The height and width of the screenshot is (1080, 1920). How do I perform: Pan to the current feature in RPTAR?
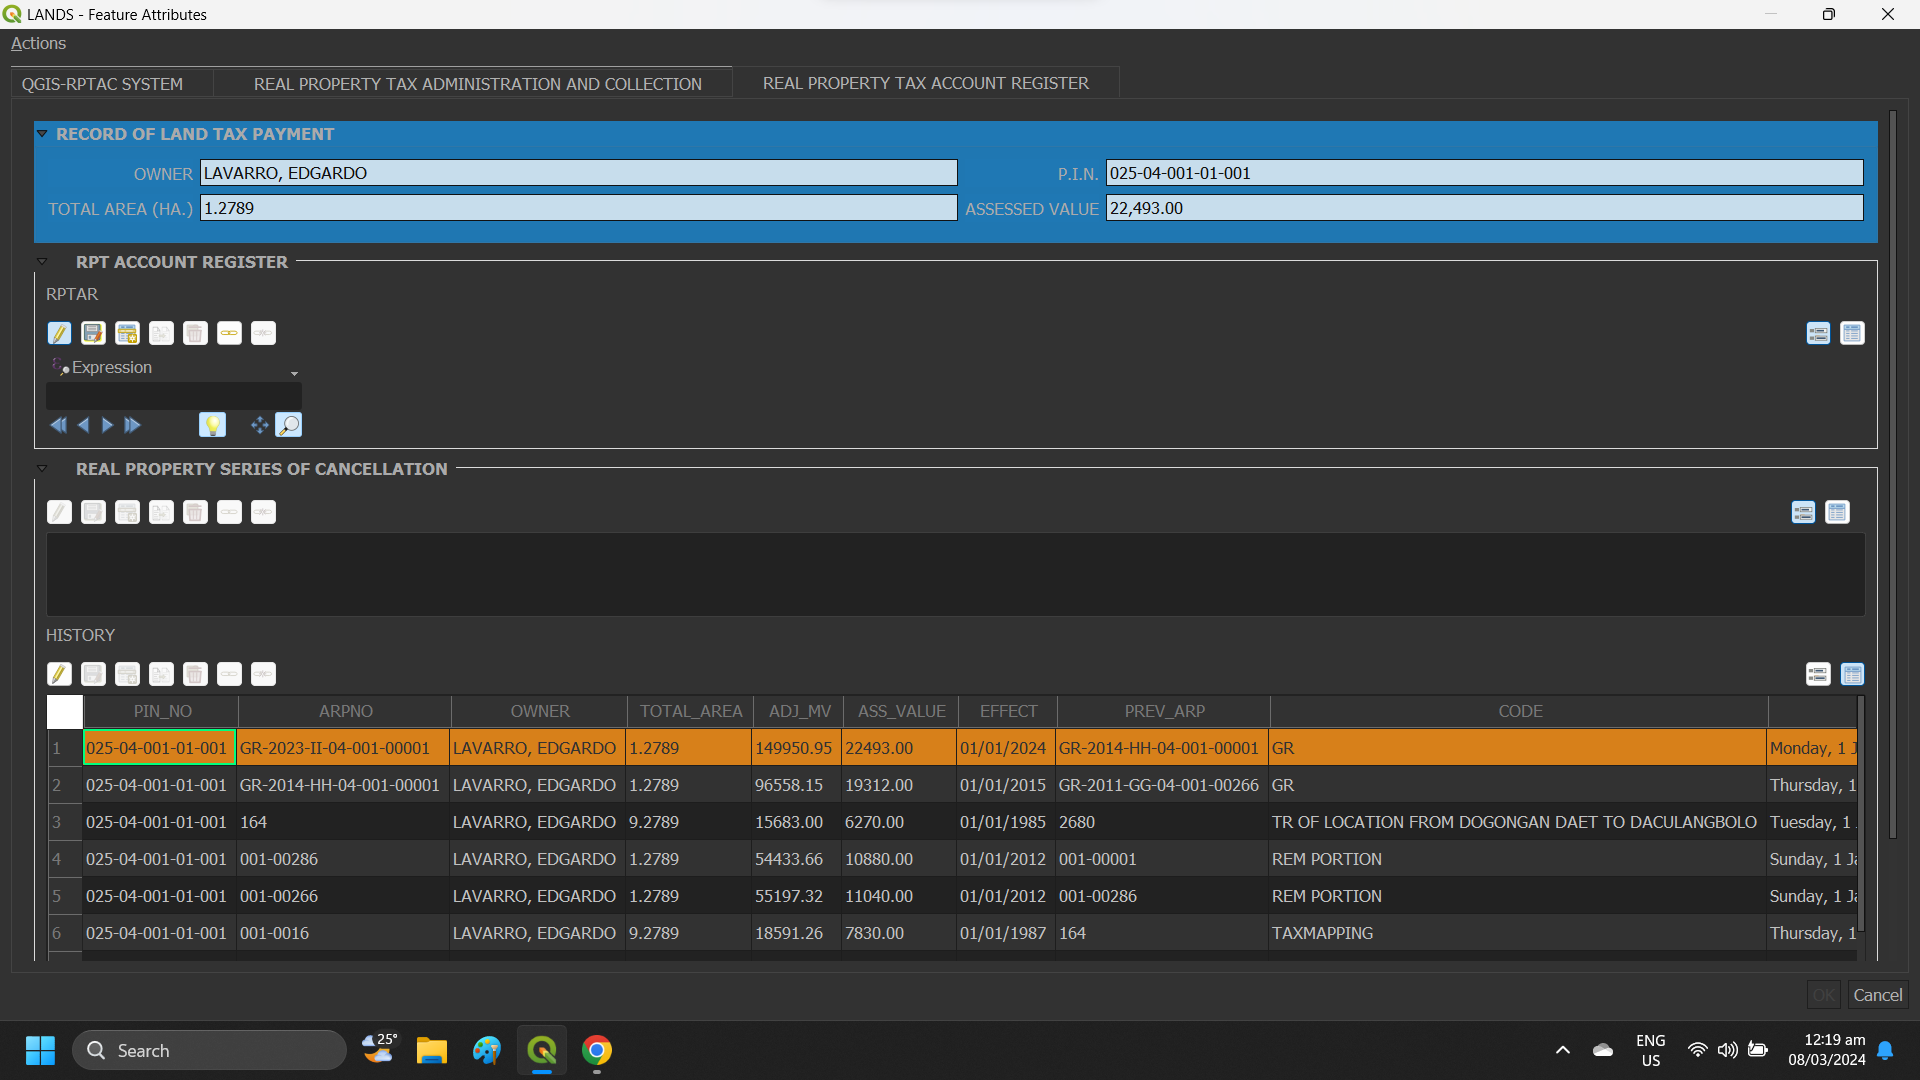[x=257, y=424]
